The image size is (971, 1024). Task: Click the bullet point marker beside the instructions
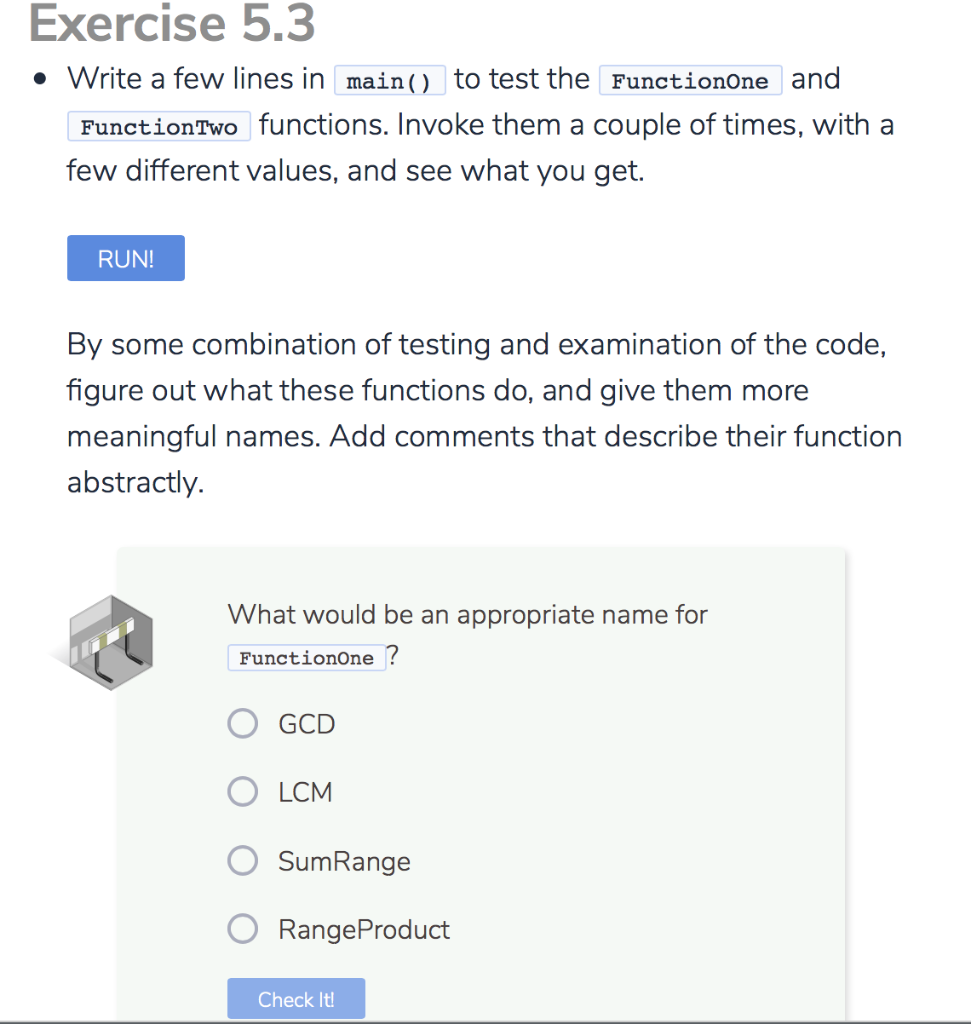[40, 76]
